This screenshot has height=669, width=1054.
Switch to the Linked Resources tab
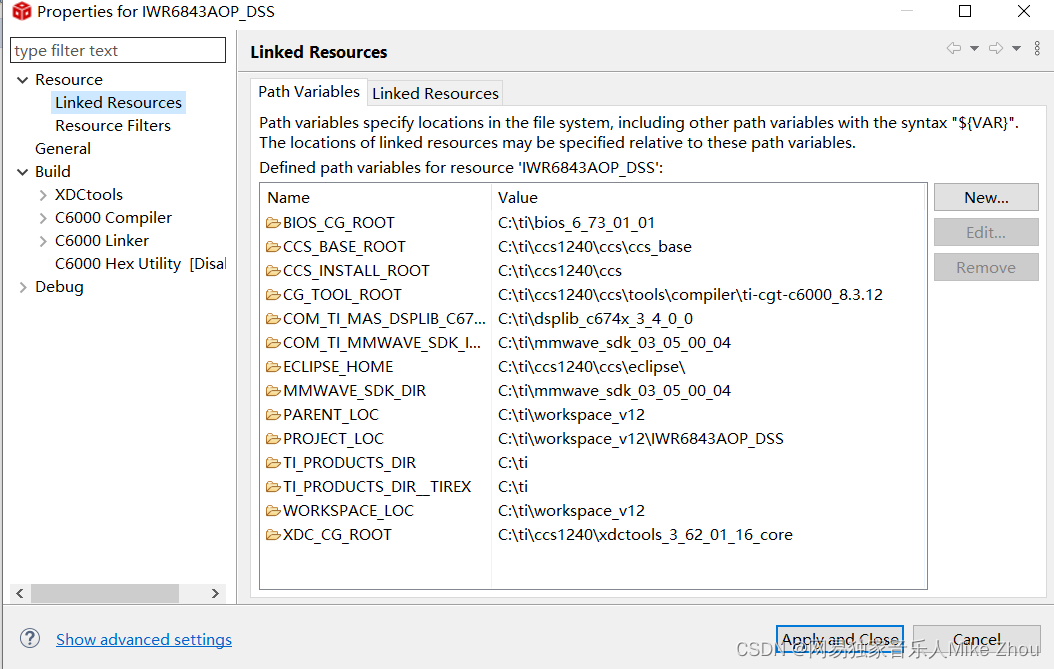point(435,93)
